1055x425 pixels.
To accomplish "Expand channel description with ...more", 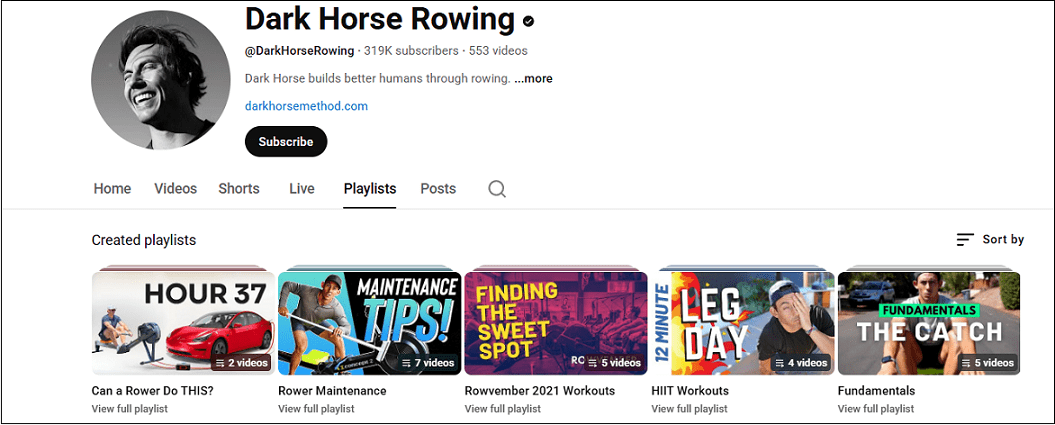I will pyautogui.click(x=534, y=79).
